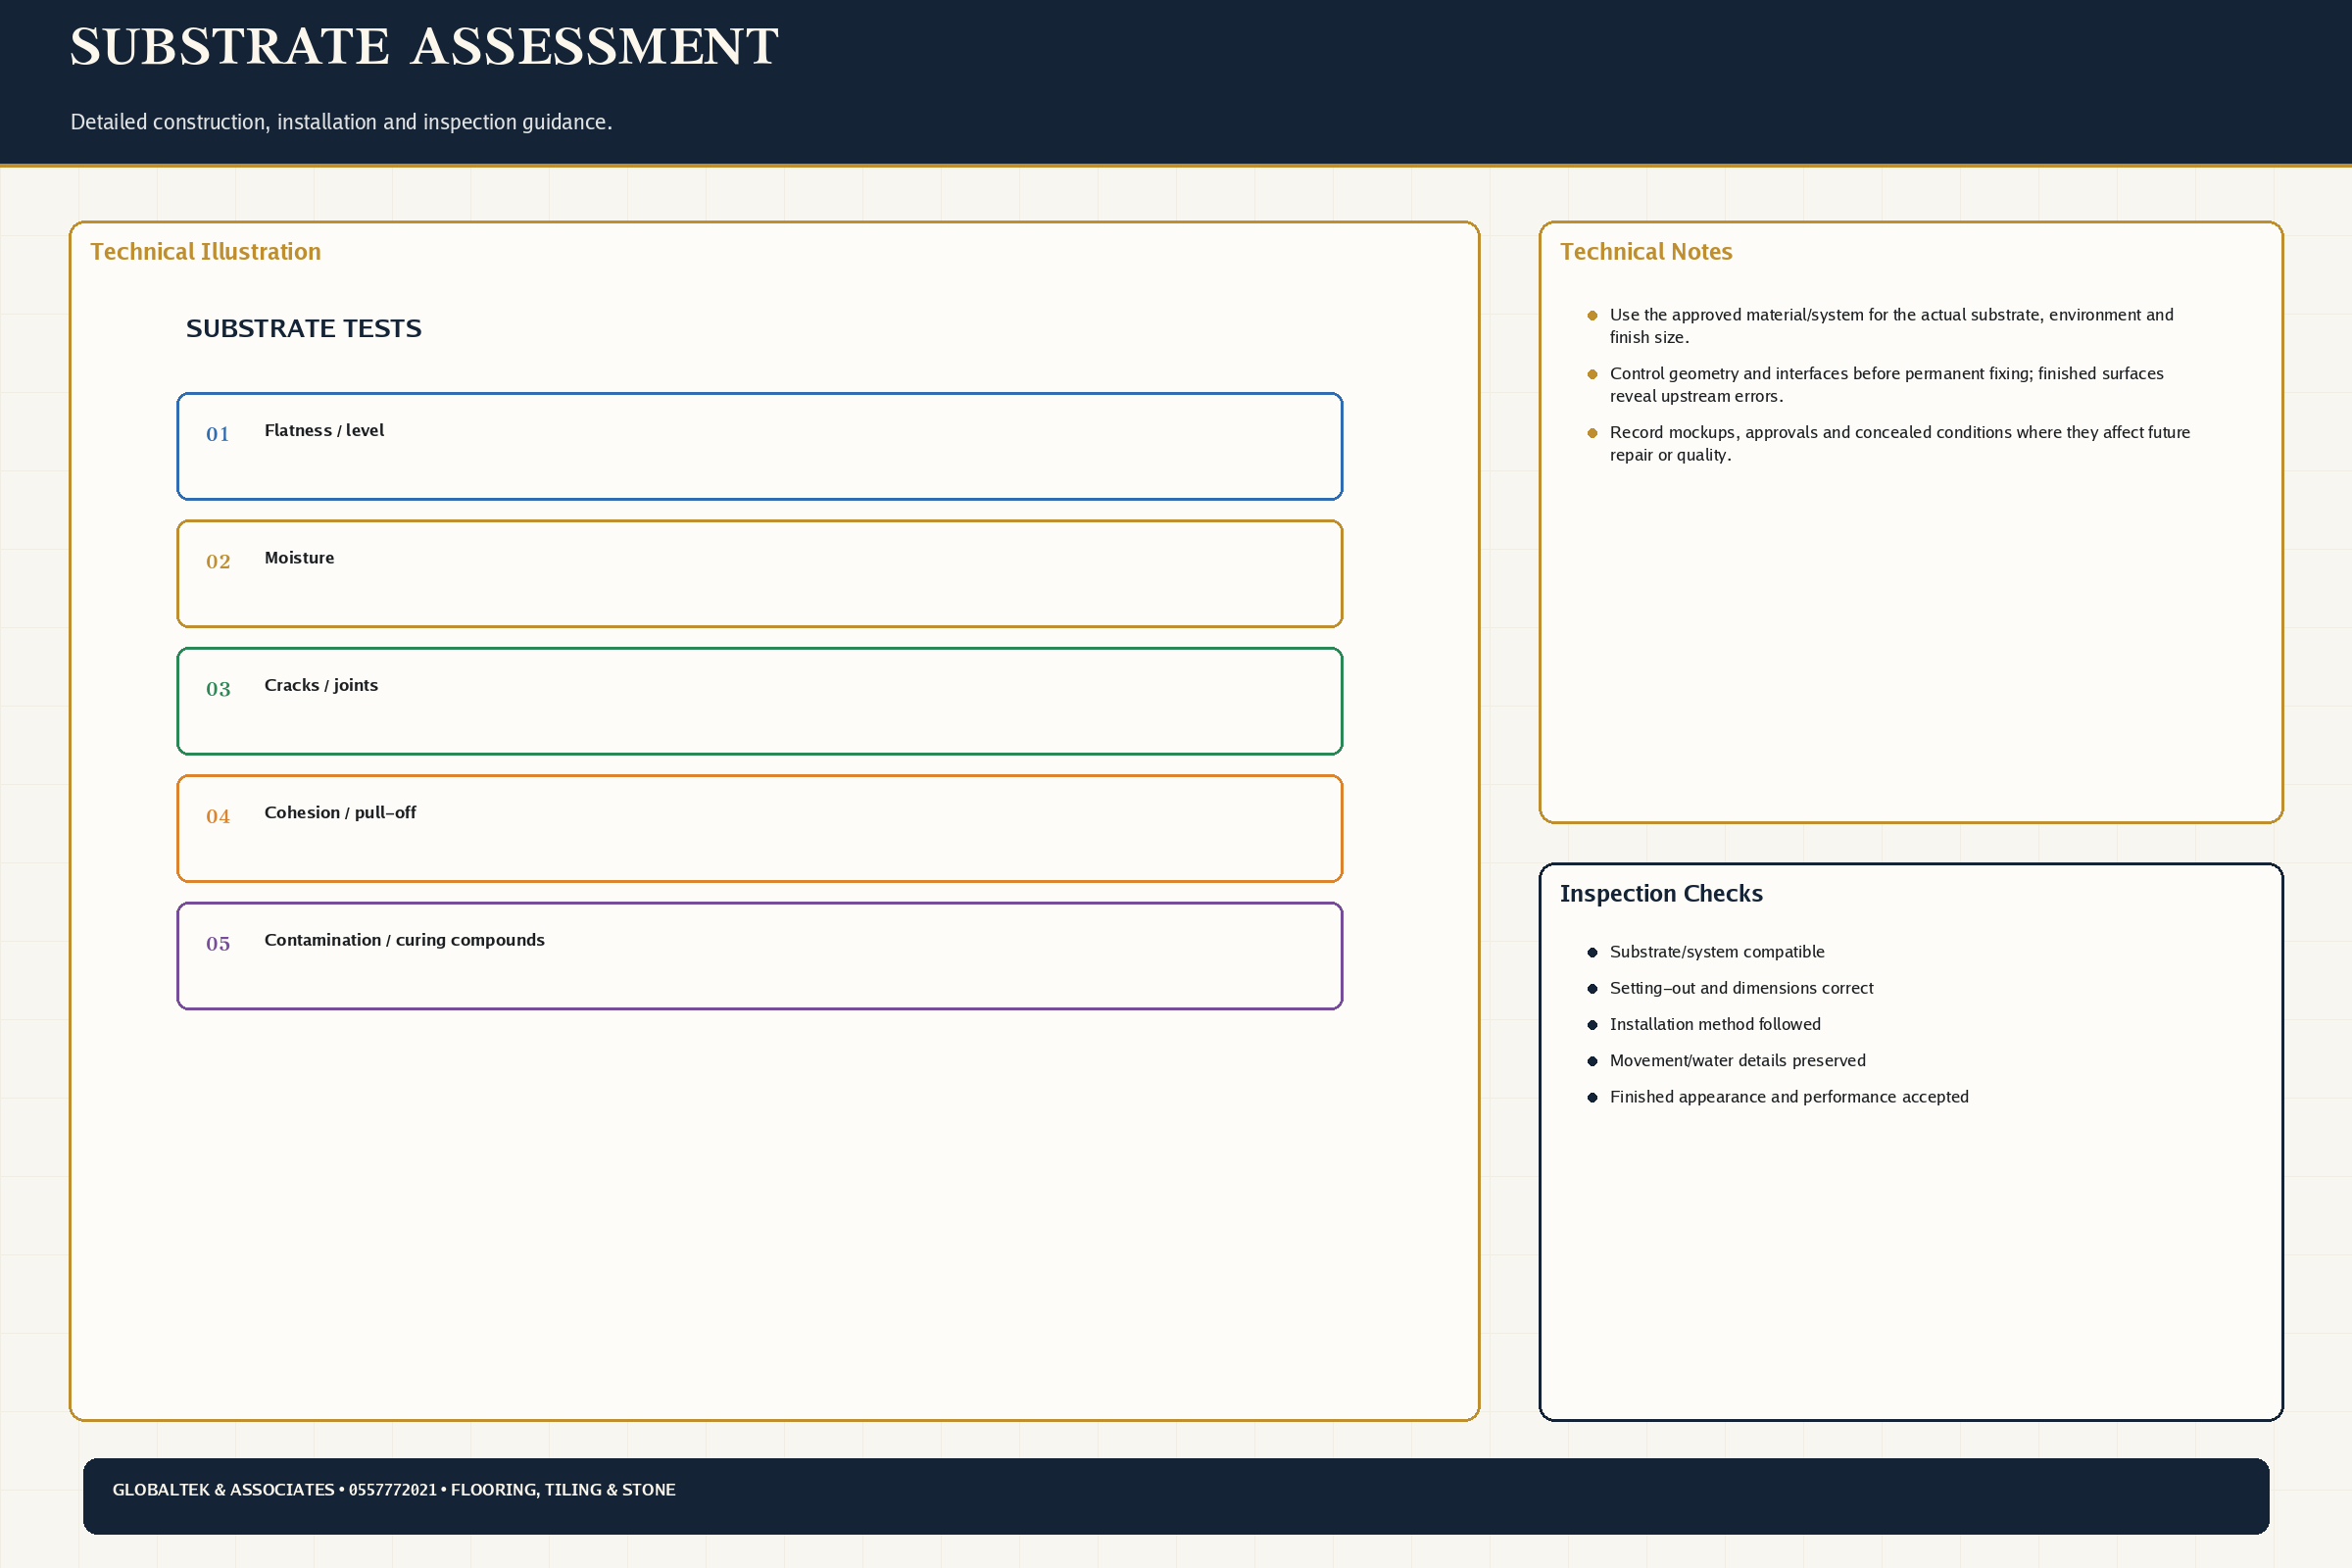Select the Moisture test label
Screen dimensions: 2352x1568
(x=299, y=558)
